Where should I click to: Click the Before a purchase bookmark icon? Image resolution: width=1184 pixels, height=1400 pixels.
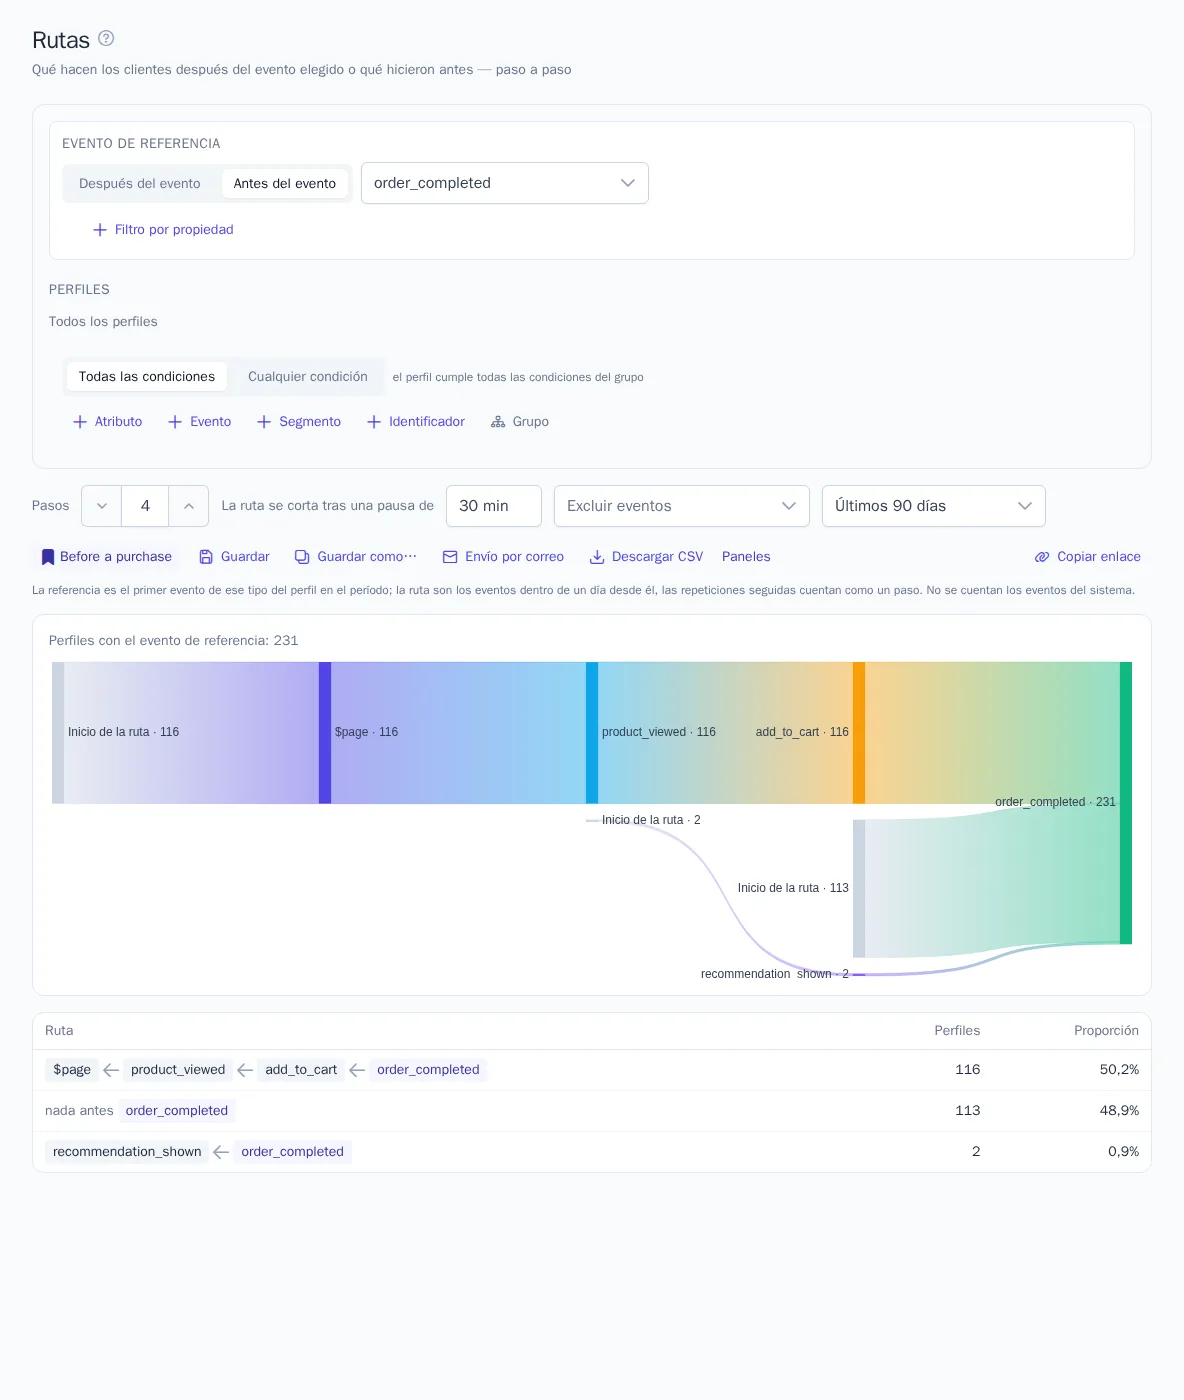click(x=48, y=557)
